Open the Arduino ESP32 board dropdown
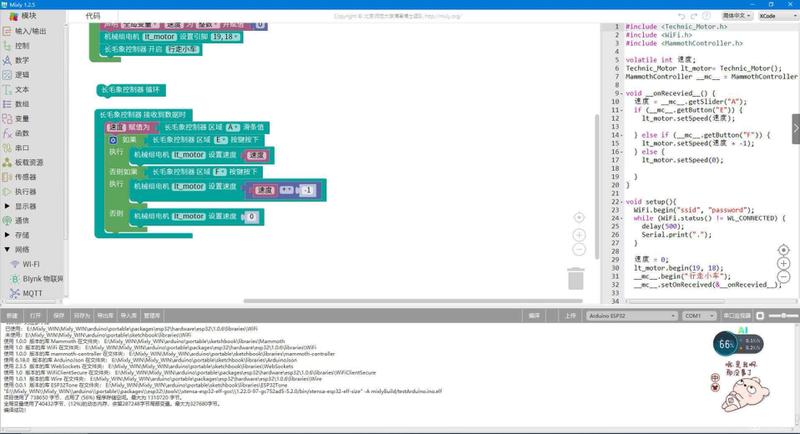Viewport: 800px width, 434px height. (x=632, y=316)
